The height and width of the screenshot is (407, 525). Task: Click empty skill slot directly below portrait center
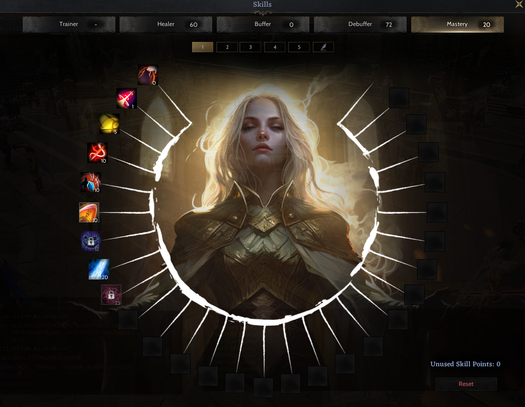point(263,387)
